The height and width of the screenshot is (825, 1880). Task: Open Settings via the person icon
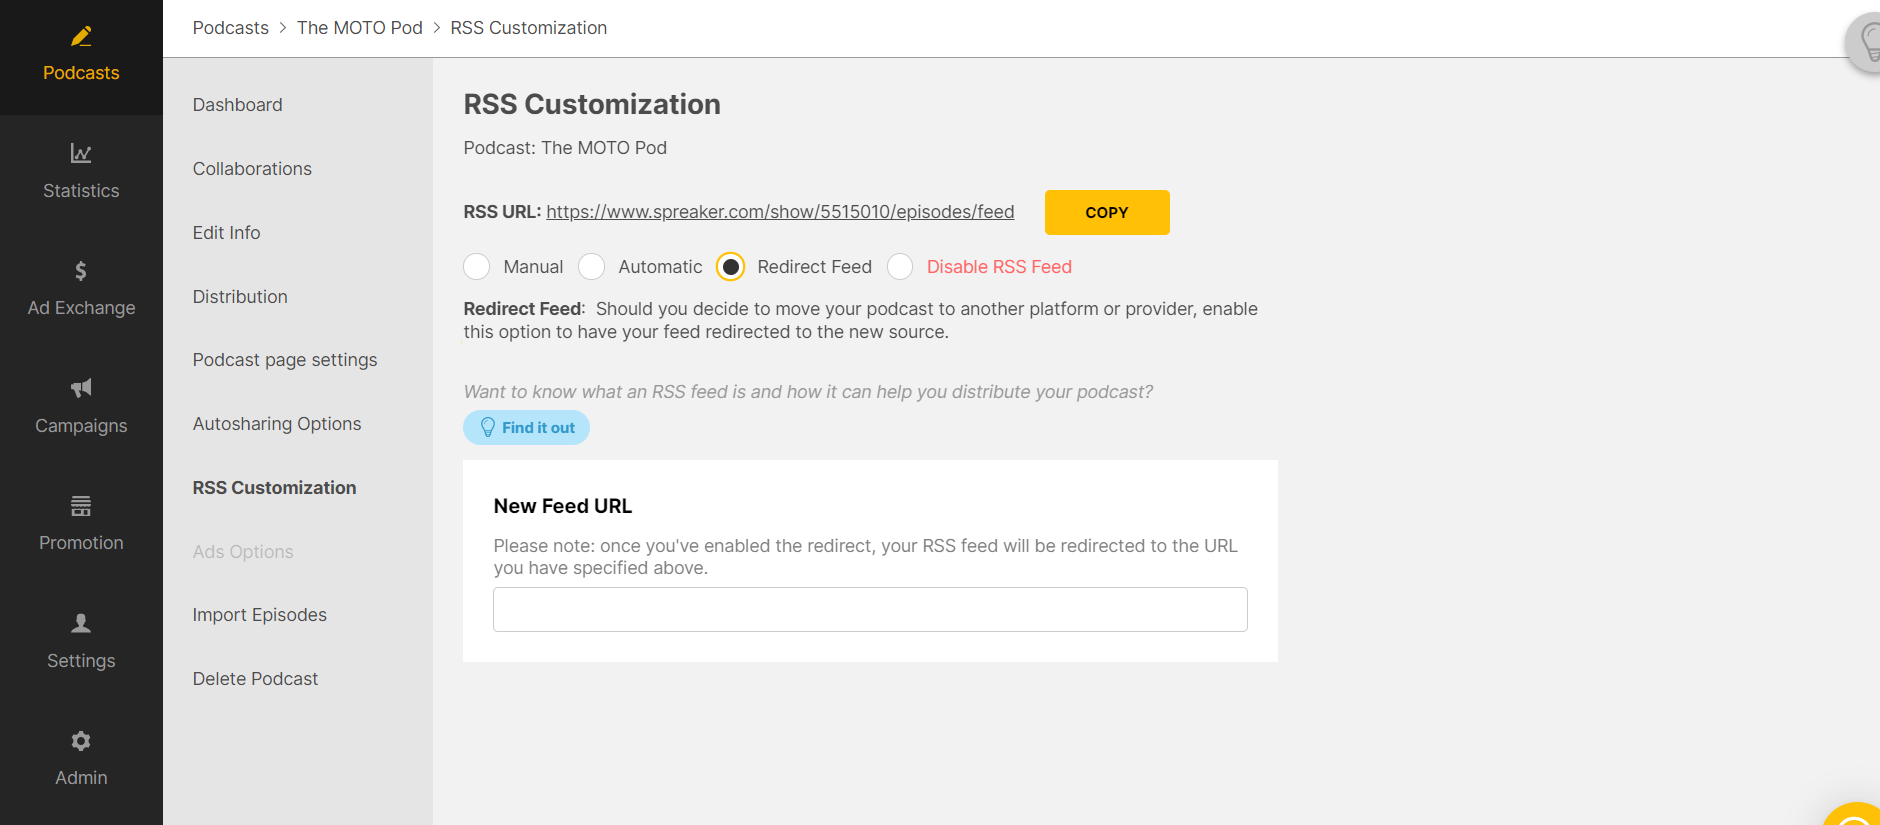(81, 623)
